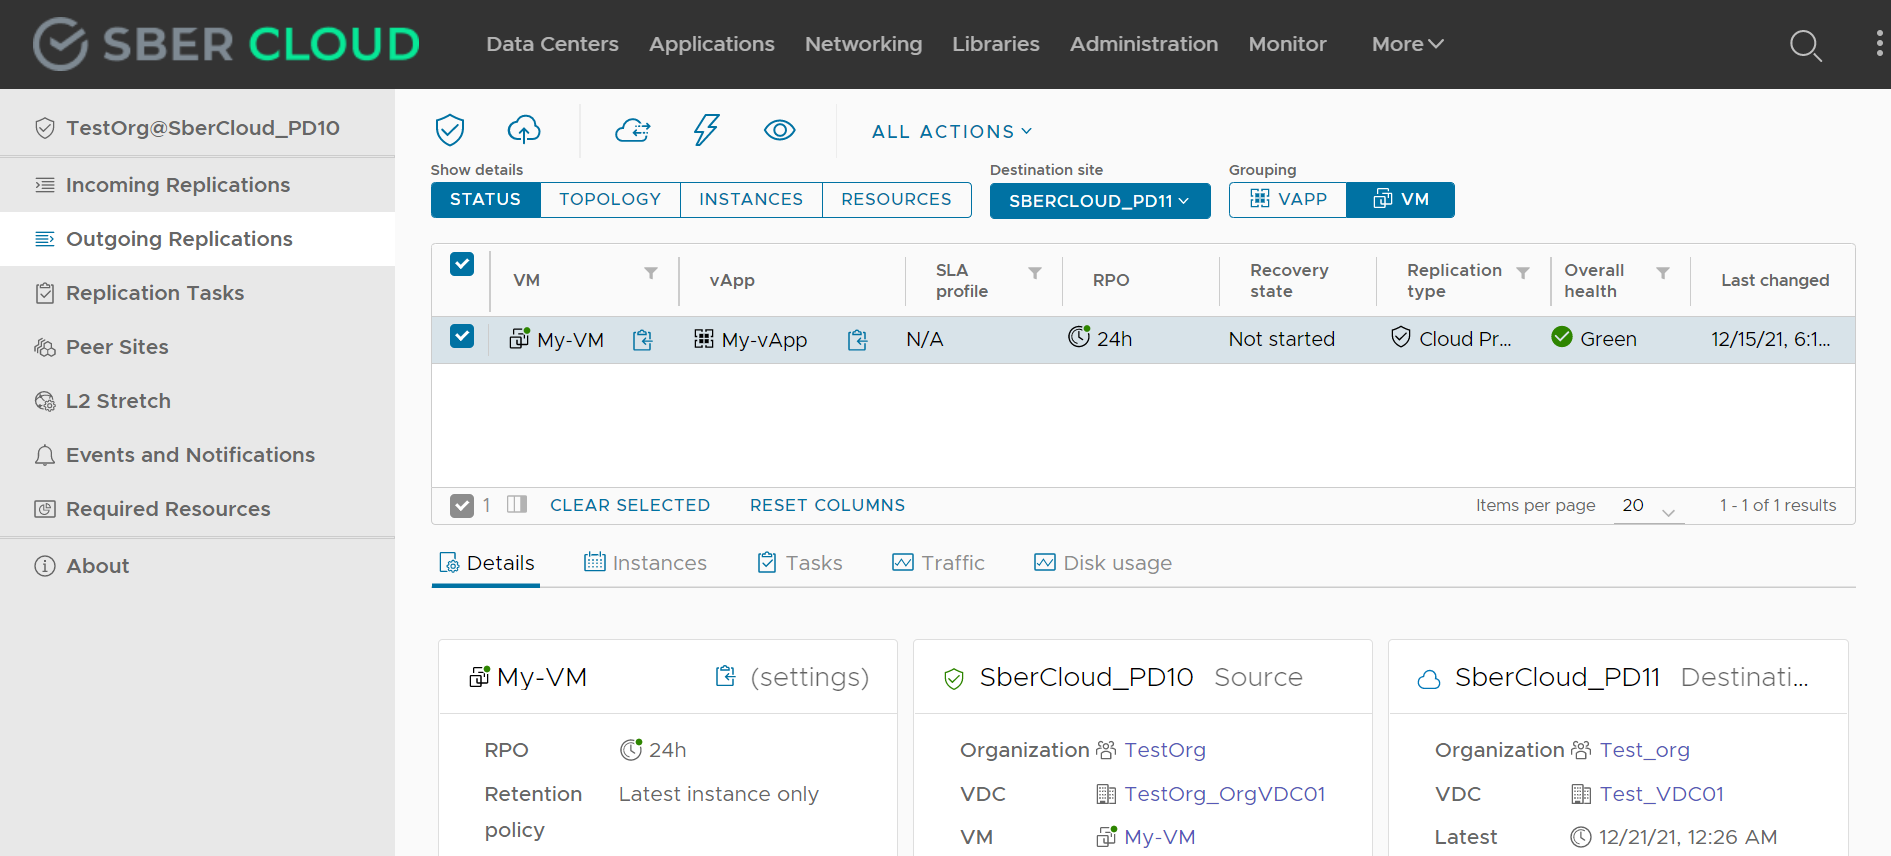Click the cloud icon beside SberCloud_PD11
Screen dimensions: 1891x856
(1429, 679)
